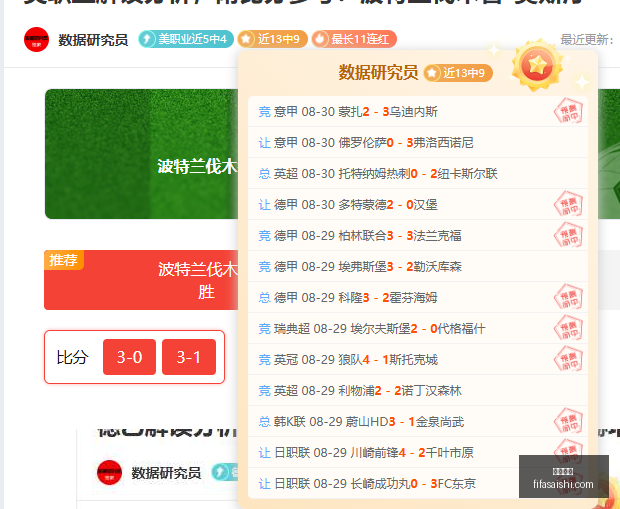Select the 长崎成功丸 0-3 FC东京 row

coord(418,483)
